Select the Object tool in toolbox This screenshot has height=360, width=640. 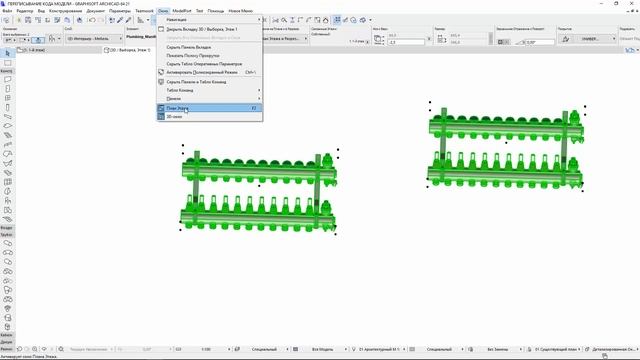[7, 201]
